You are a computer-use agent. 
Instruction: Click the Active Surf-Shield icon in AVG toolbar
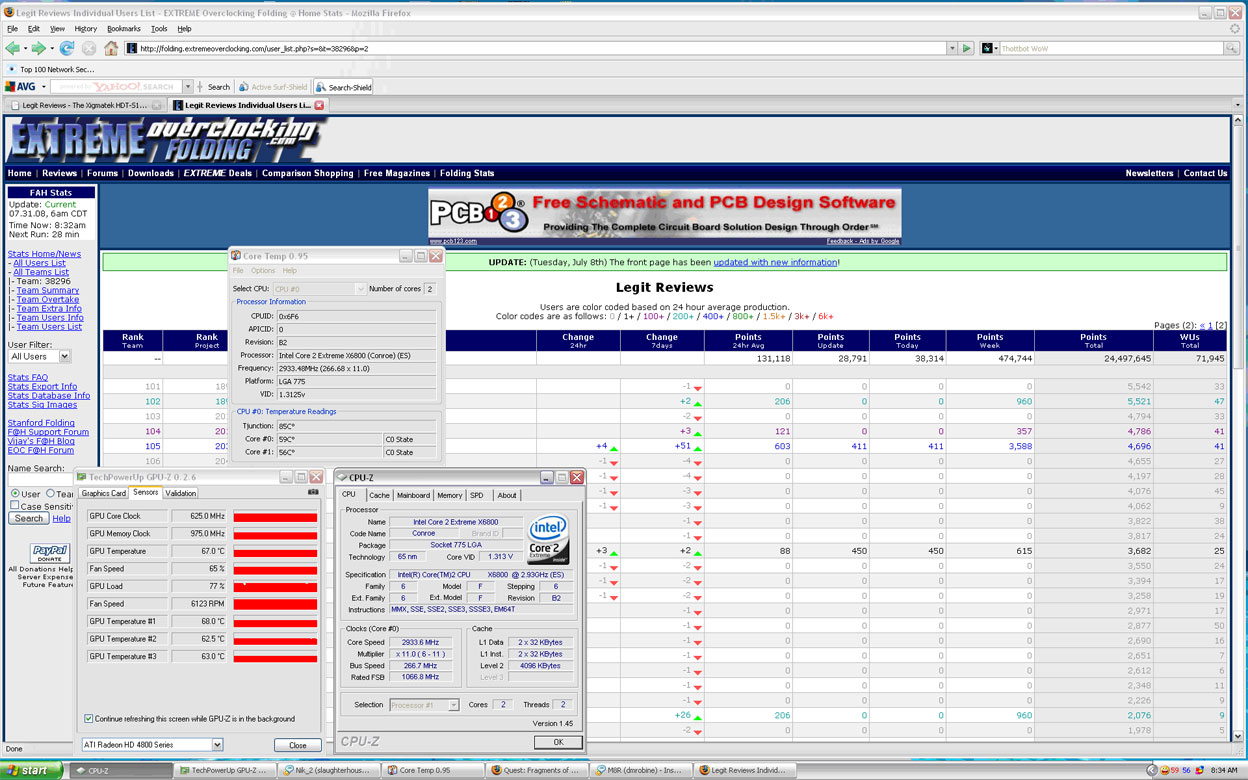(244, 87)
